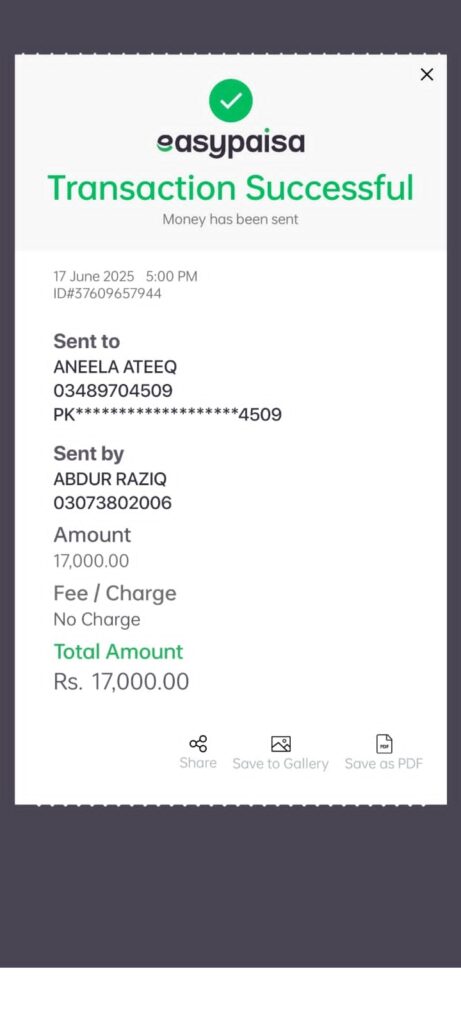Viewport: 461px width, 1024px height.
Task: Click the recipient name ANEELA ATEEQ
Action: [x=115, y=367]
